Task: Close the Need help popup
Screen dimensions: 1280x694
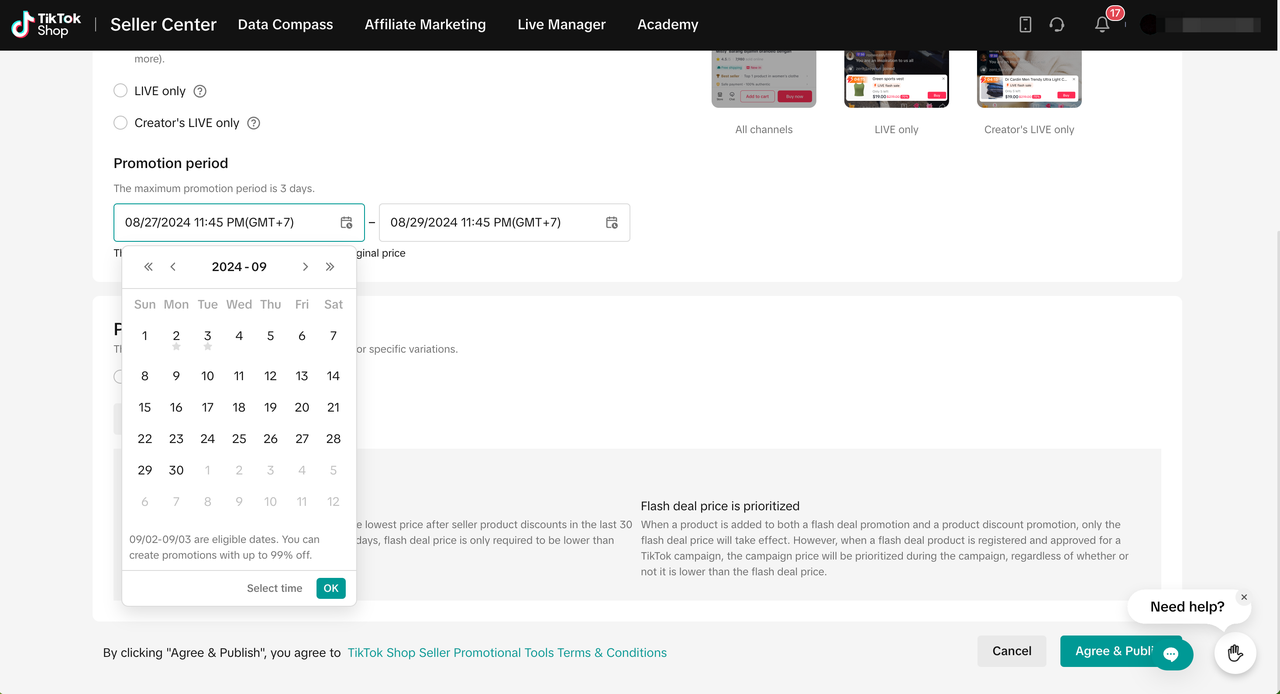Action: [1244, 597]
